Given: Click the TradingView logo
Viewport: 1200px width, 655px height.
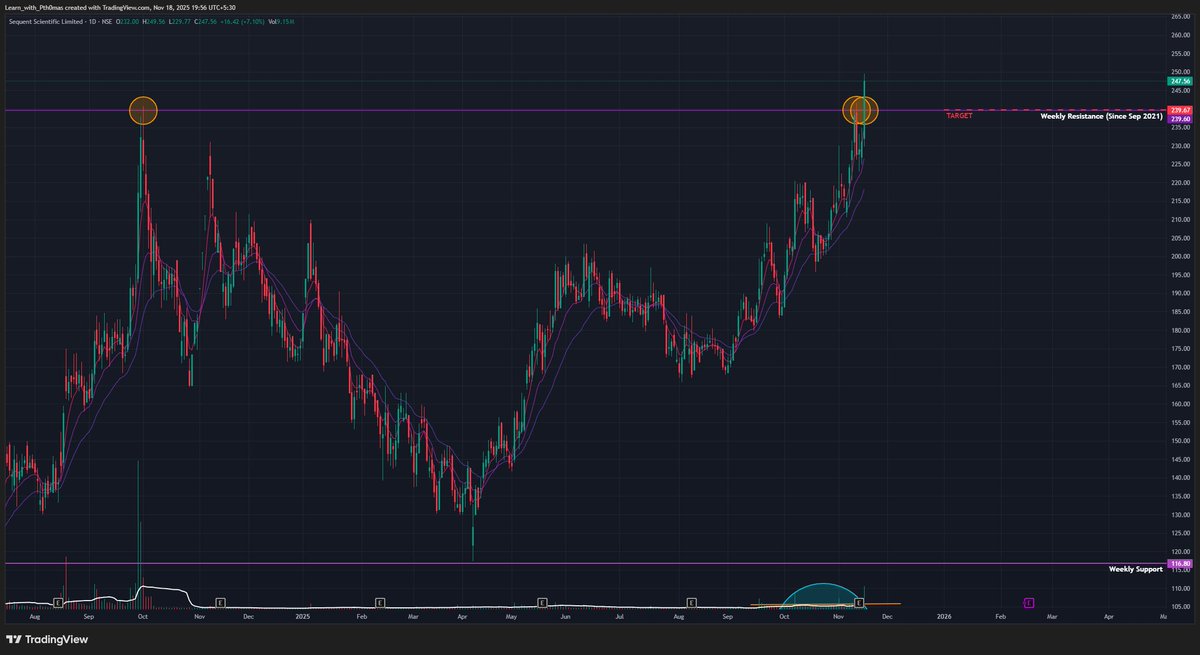Looking at the screenshot, I should point(46,640).
